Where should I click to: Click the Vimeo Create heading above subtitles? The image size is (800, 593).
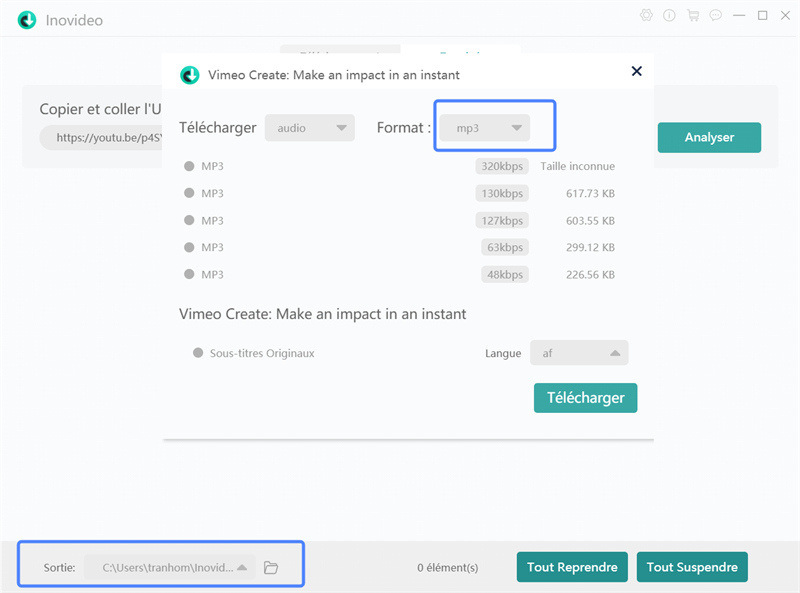pos(322,314)
